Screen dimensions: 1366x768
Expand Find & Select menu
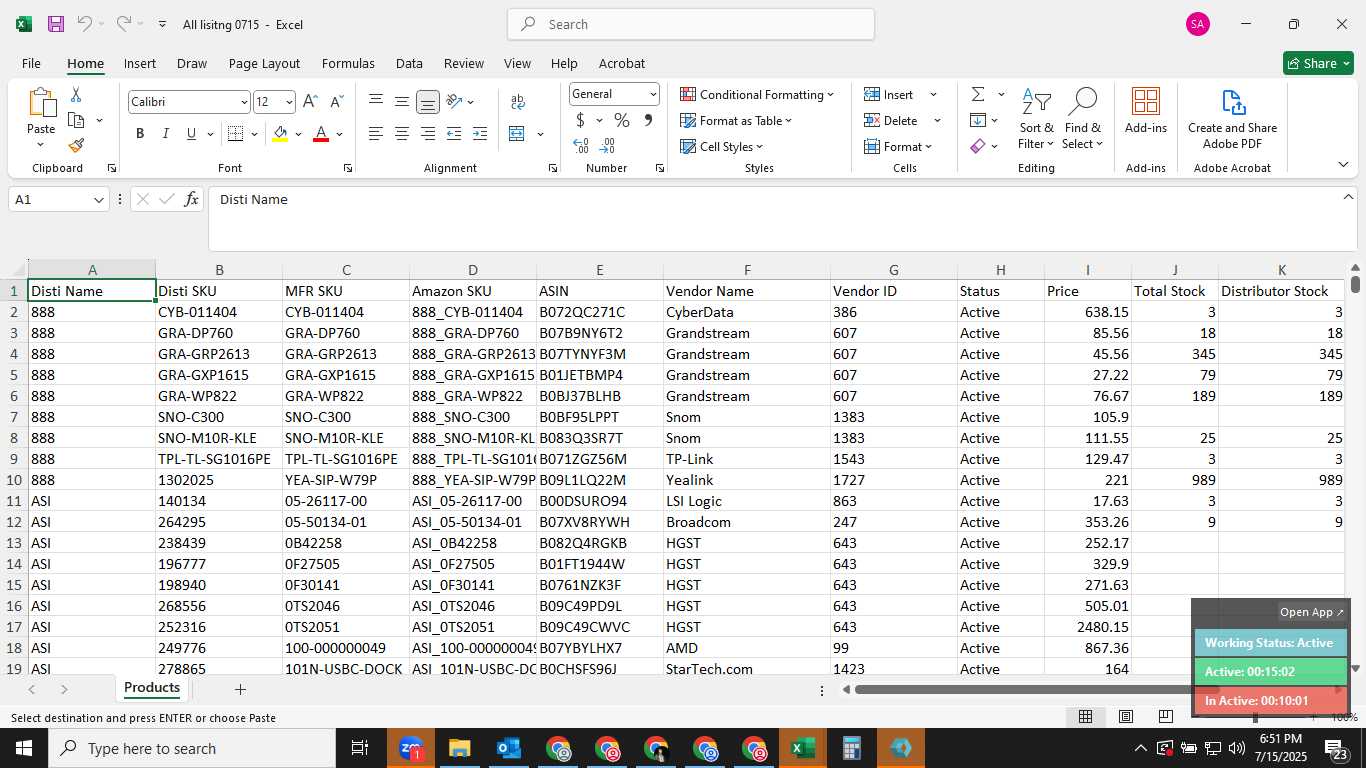click(x=1082, y=119)
